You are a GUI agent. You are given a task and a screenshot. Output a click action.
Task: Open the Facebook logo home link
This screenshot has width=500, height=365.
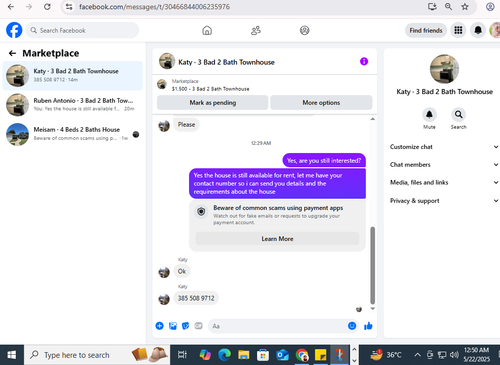pos(14,30)
